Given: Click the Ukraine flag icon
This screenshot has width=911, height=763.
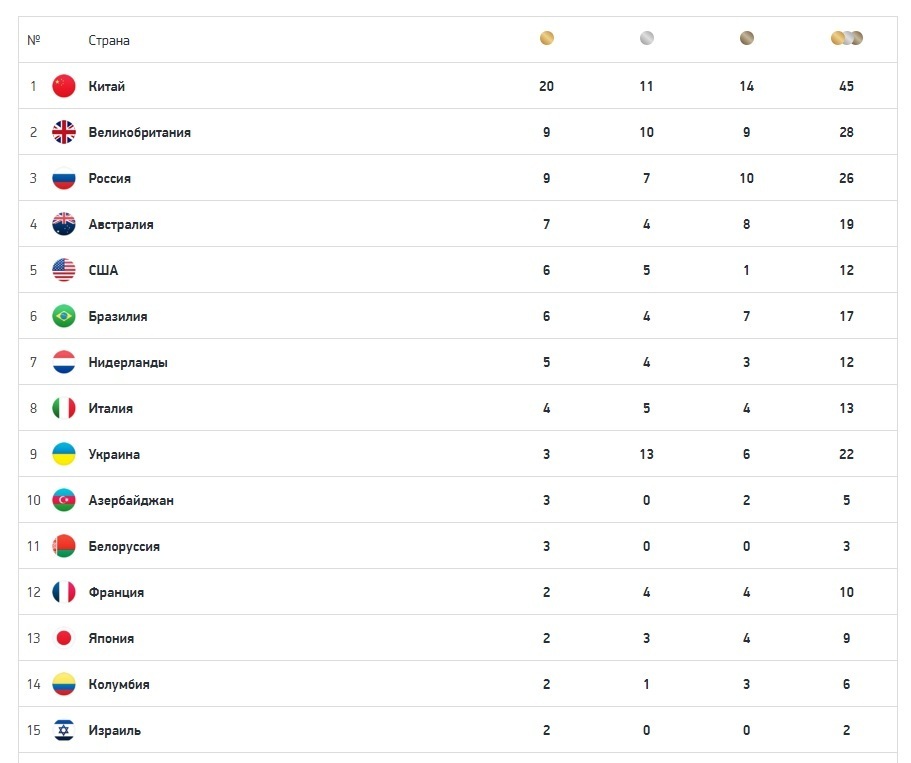Looking at the screenshot, I should pyautogui.click(x=64, y=454).
